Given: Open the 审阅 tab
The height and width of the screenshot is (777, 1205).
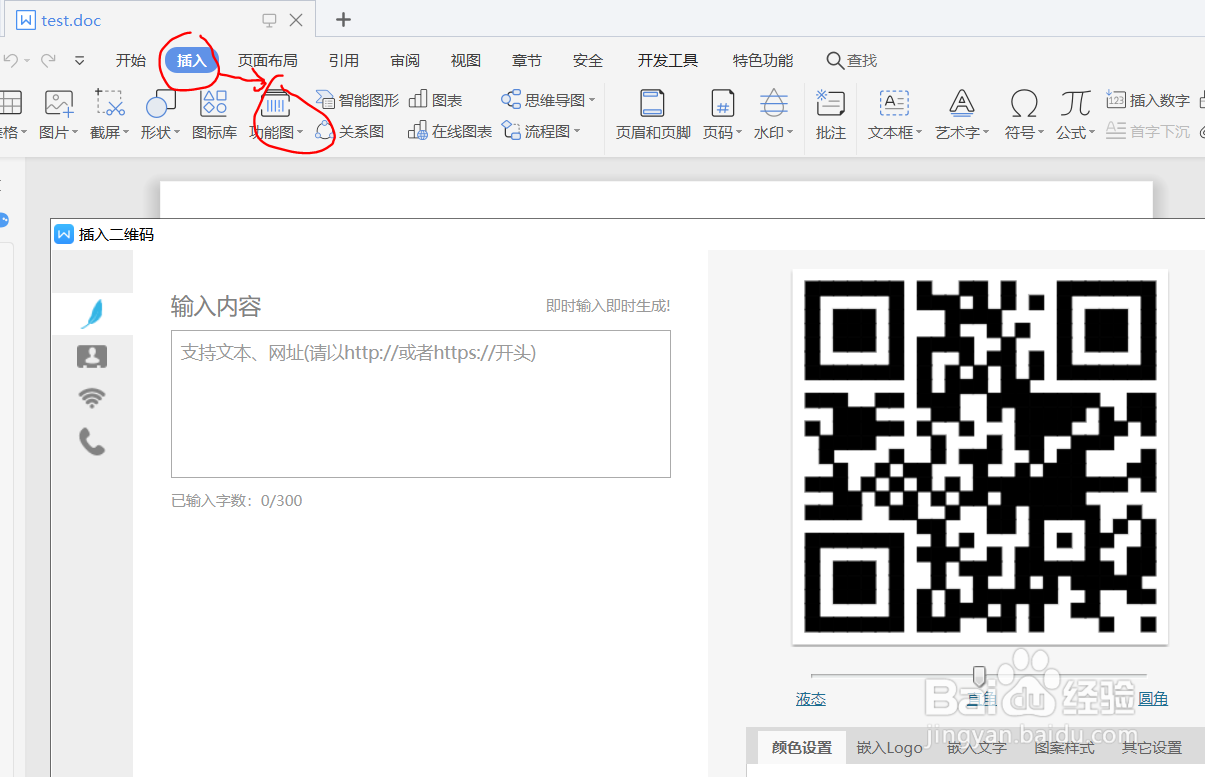Looking at the screenshot, I should point(405,61).
